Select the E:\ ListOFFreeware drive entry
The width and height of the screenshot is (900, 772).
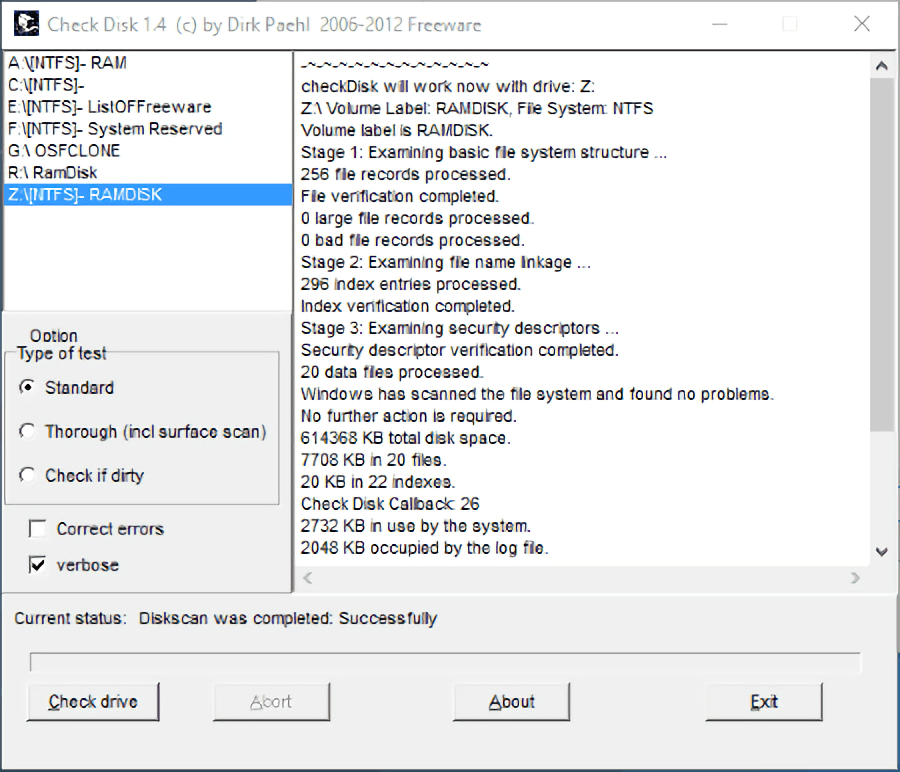pos(110,106)
